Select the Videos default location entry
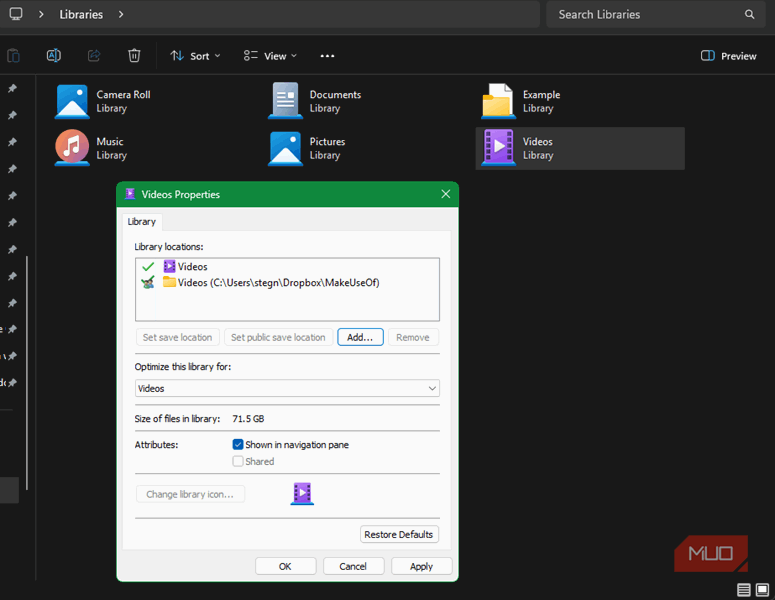The height and width of the screenshot is (600, 775). [185, 266]
